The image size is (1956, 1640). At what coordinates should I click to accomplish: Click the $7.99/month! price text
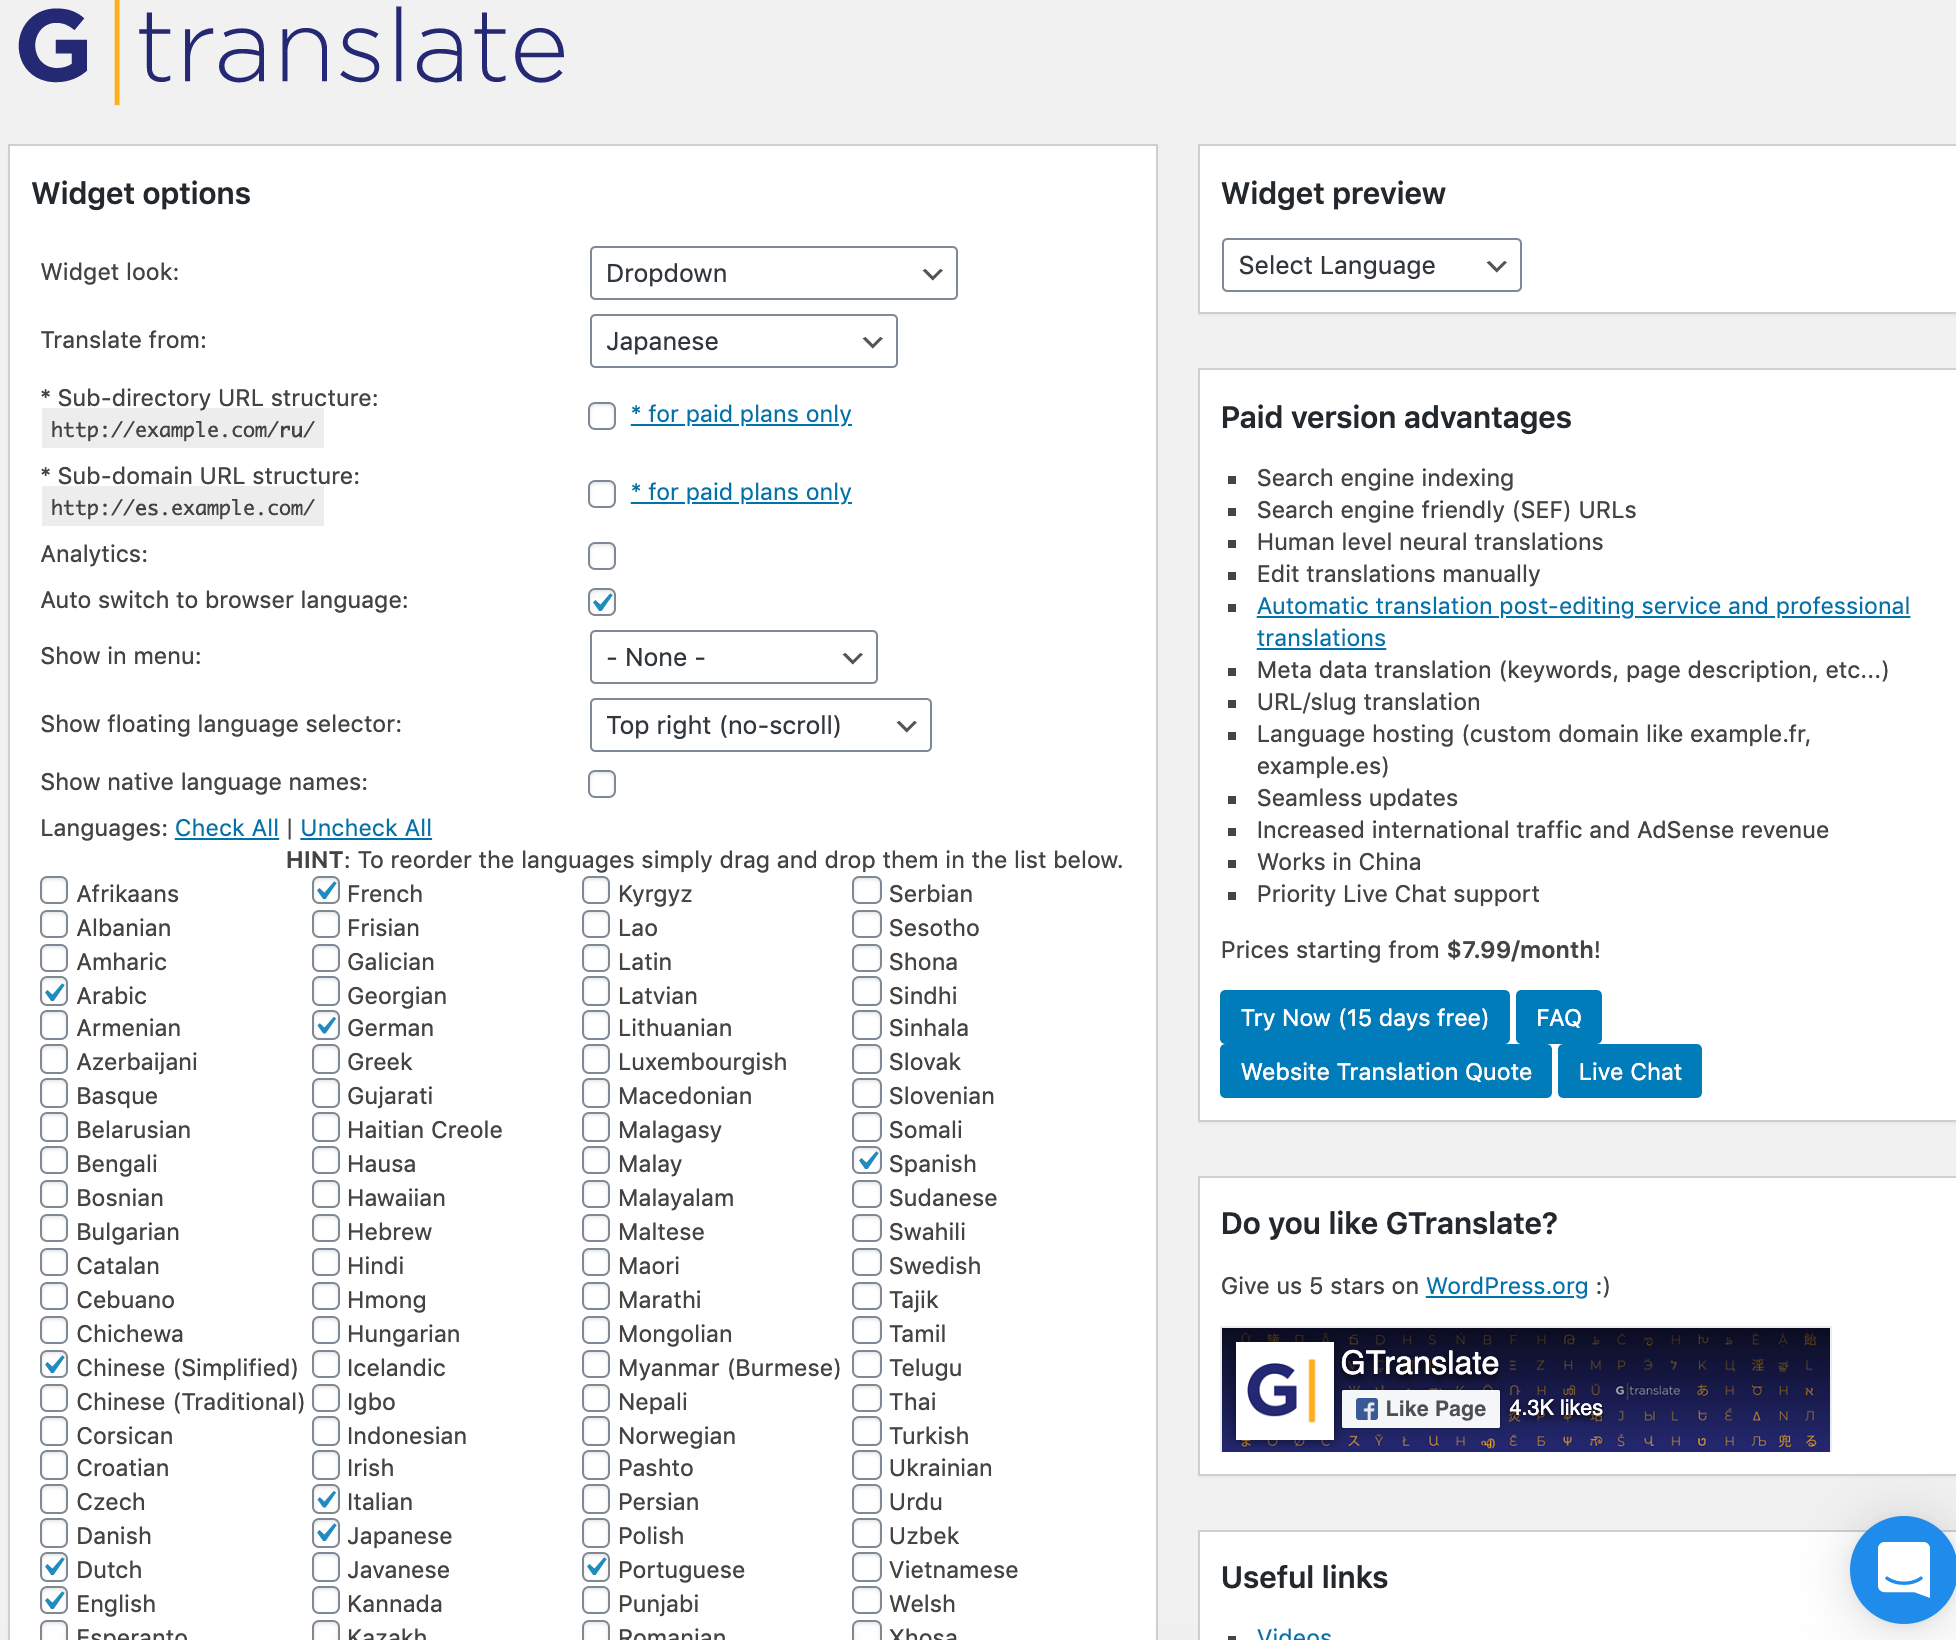tap(1523, 950)
